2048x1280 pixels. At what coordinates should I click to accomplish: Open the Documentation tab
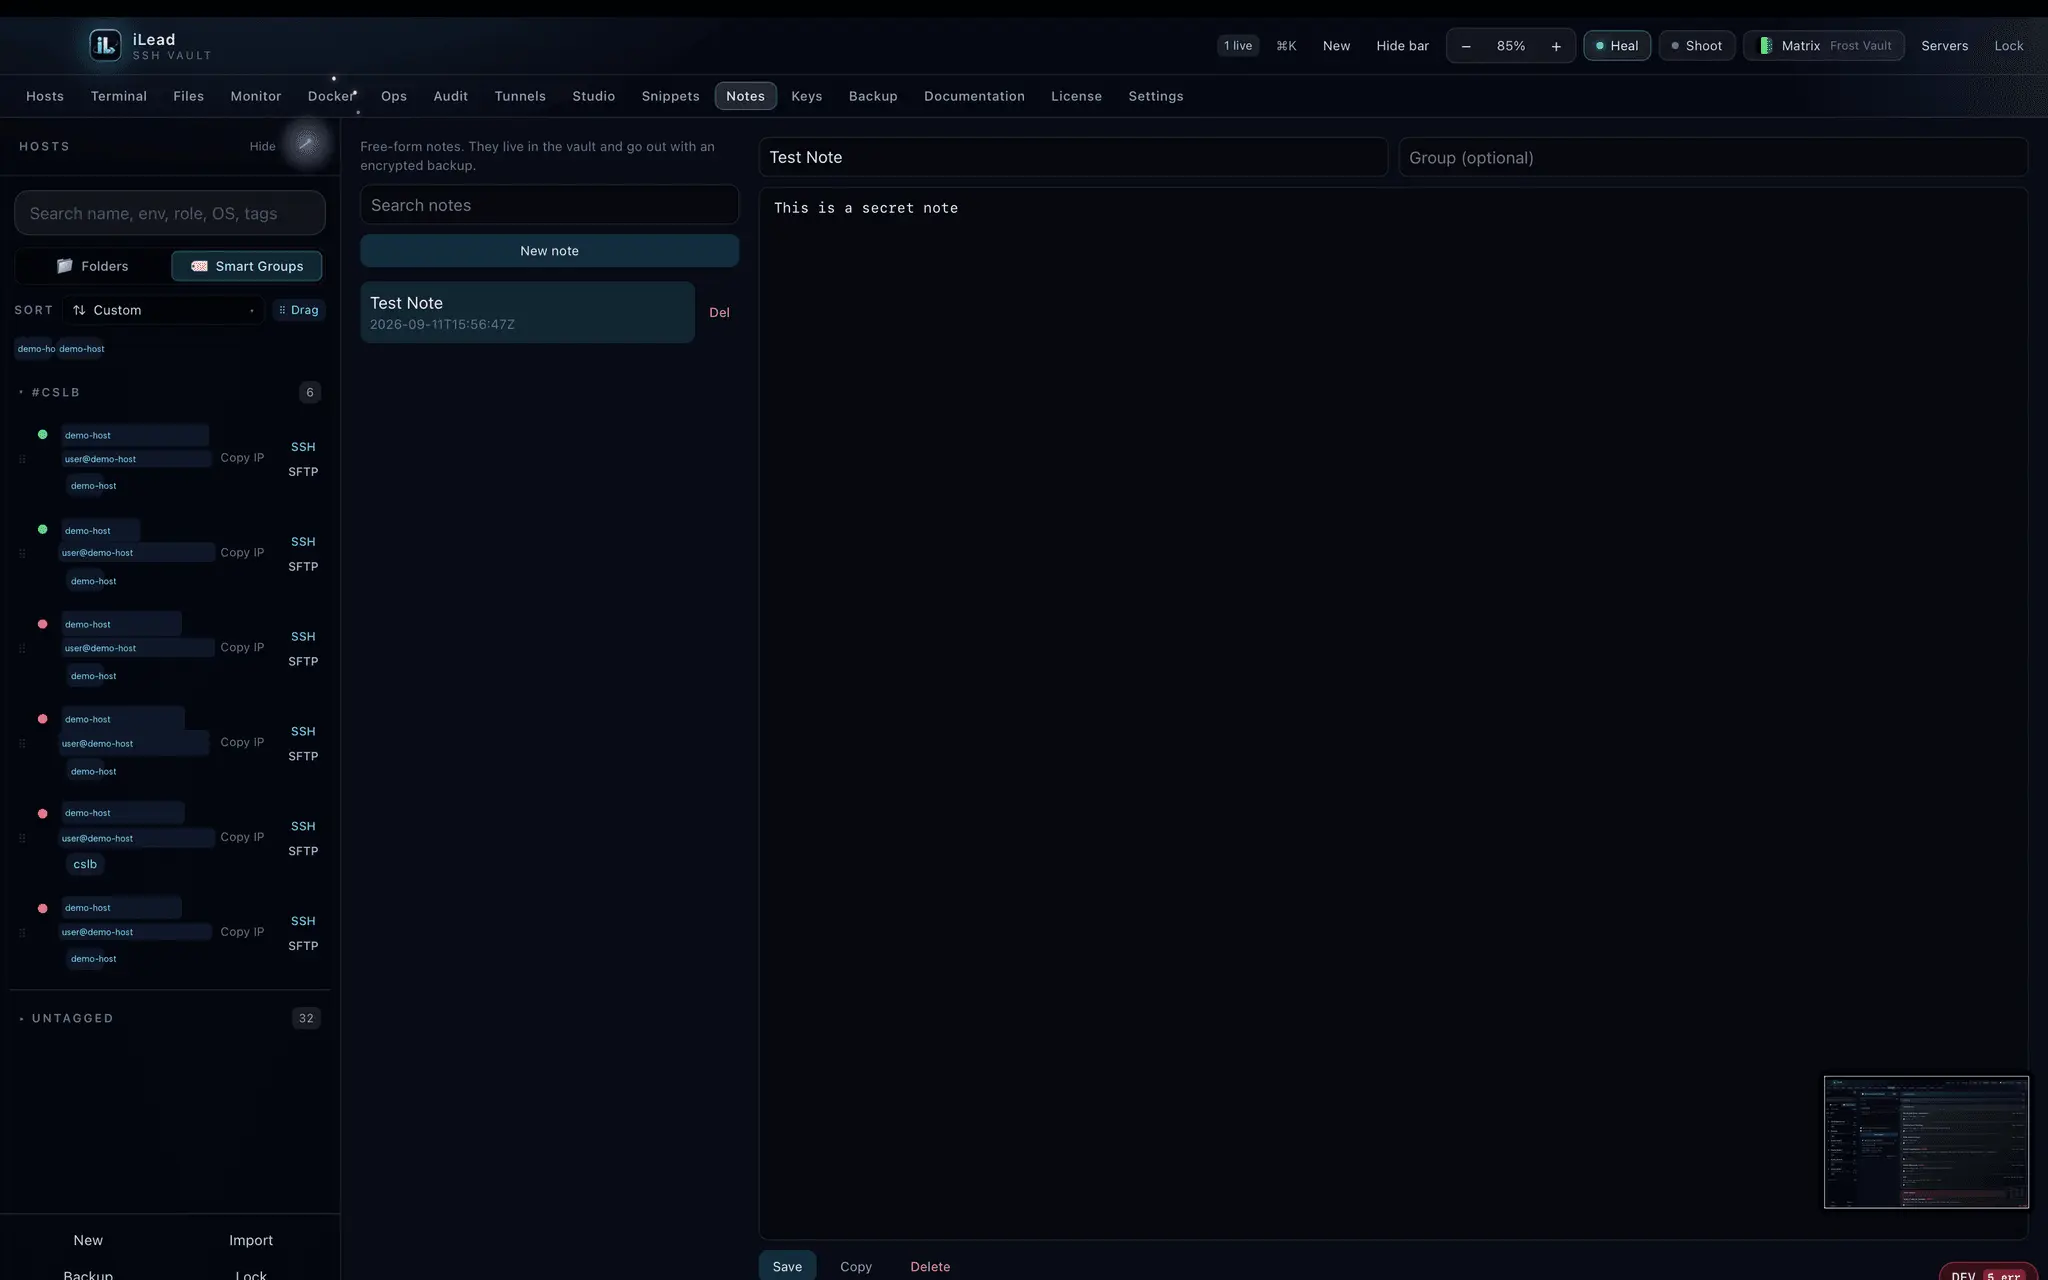coord(974,96)
